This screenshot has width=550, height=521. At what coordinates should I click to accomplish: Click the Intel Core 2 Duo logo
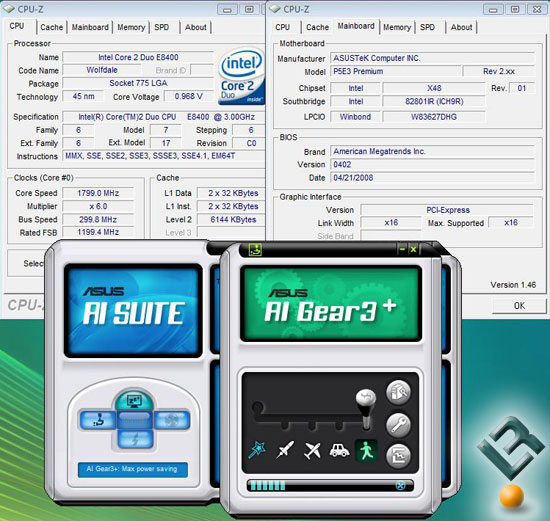coord(242,76)
